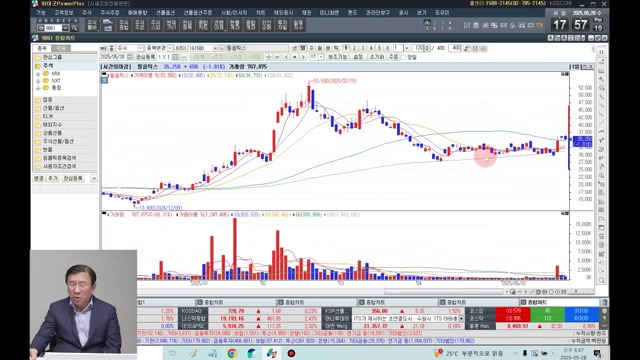Click the 주문 button

[x=393, y=57]
